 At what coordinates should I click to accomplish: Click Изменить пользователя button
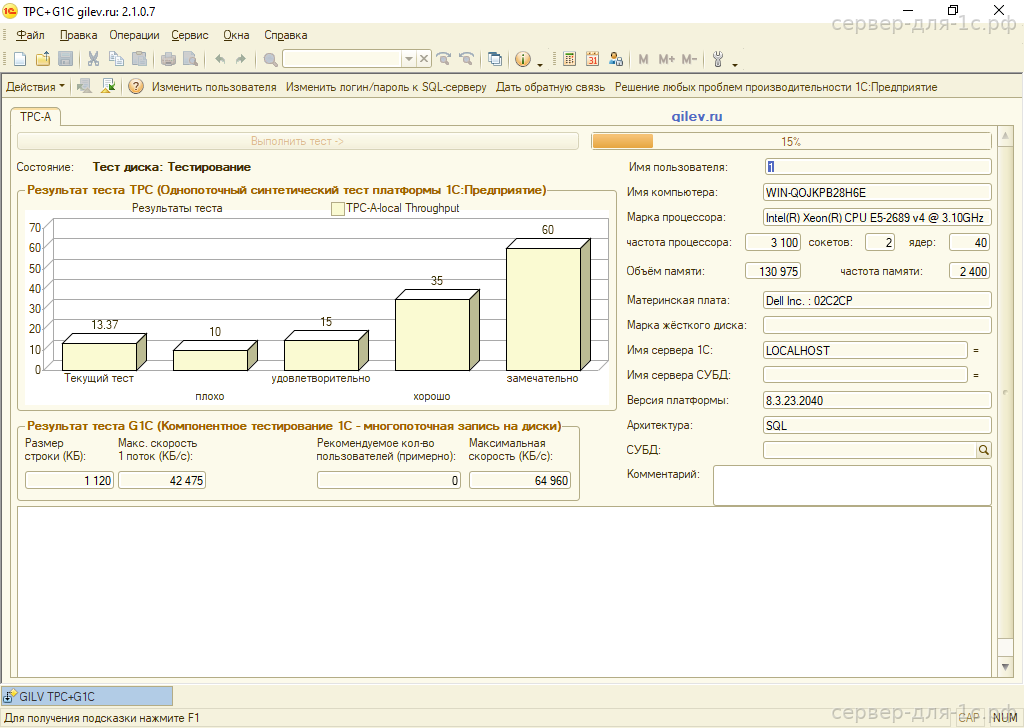214,87
